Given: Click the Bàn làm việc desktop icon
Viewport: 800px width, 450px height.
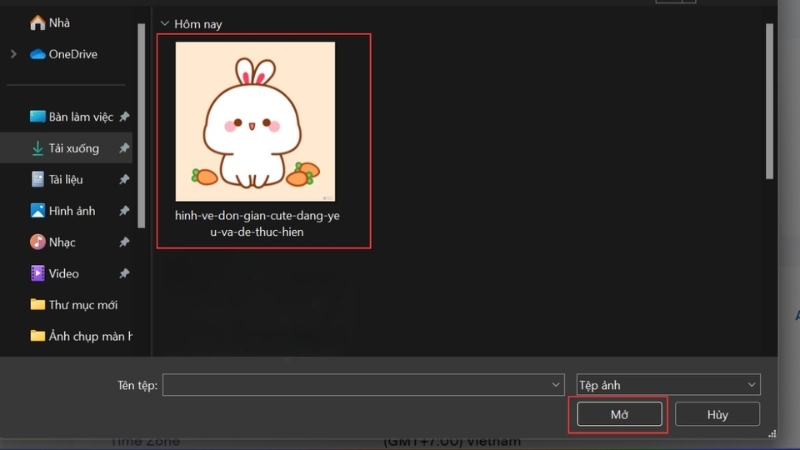Looking at the screenshot, I should click(x=38, y=117).
